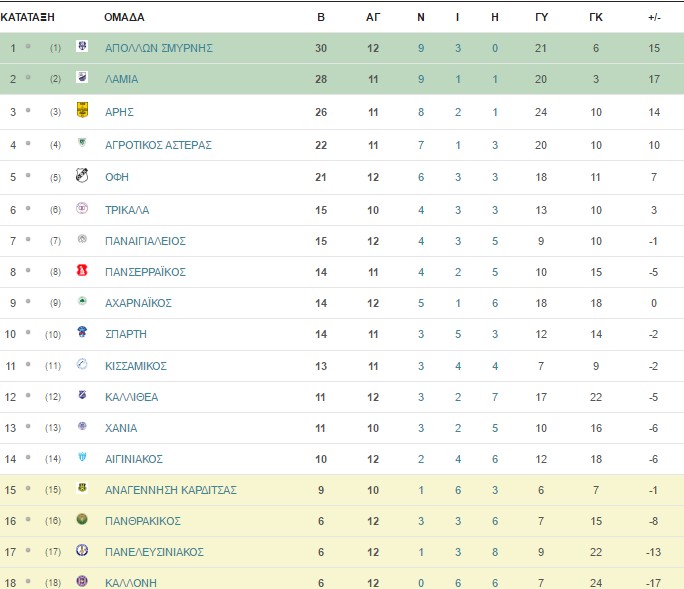Screen dimensions: 684x589
Task: Open the ΠΑΝΑΙΓΙΑΛΕΙΟΣ team link
Action: point(145,241)
